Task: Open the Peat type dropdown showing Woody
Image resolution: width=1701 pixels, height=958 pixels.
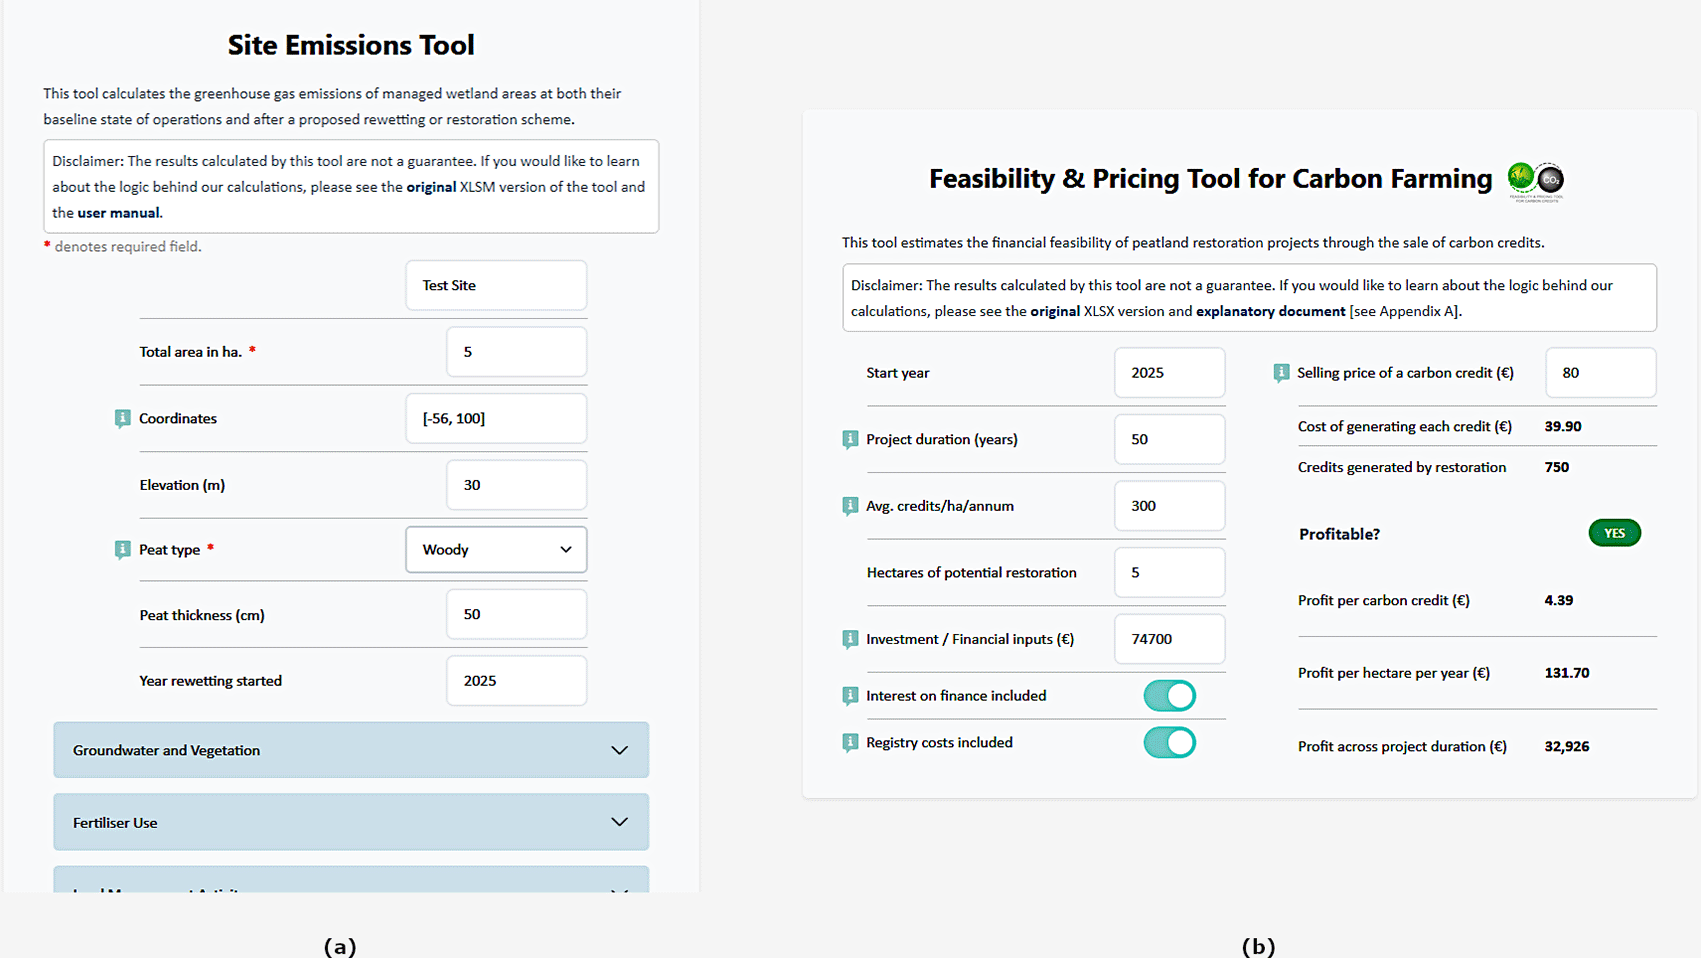Action: 496,550
